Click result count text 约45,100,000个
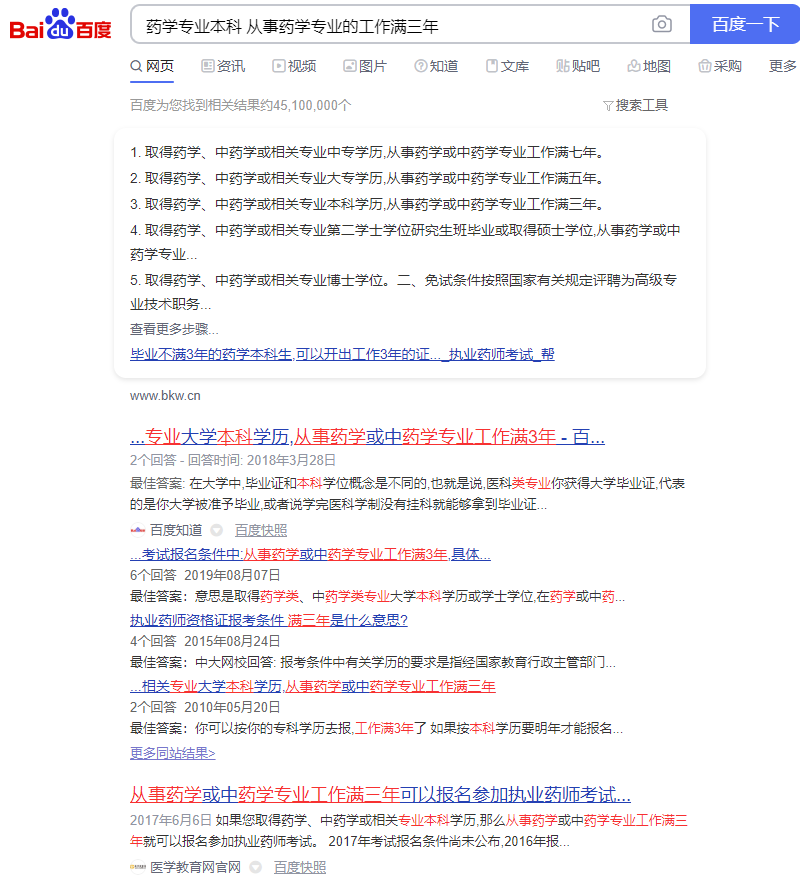Viewport: 800px width, 896px height. pos(305,105)
